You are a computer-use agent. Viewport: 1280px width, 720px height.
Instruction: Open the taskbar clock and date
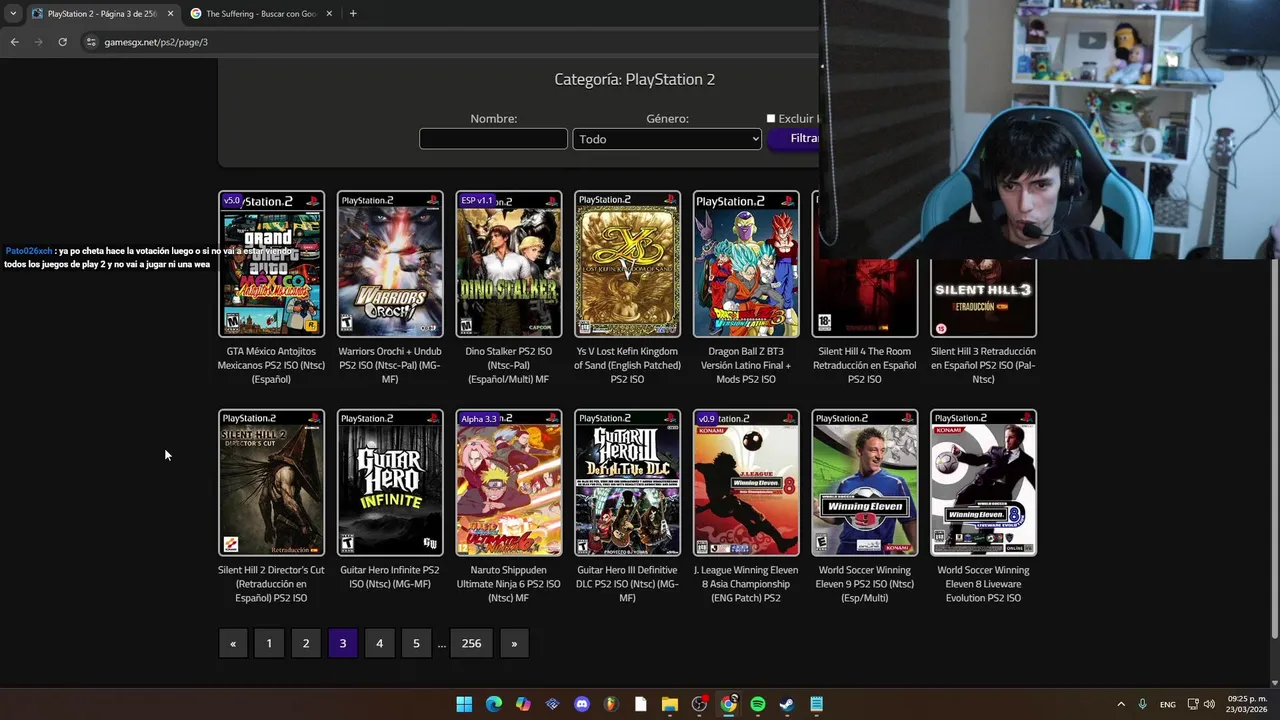pyautogui.click(x=1247, y=704)
